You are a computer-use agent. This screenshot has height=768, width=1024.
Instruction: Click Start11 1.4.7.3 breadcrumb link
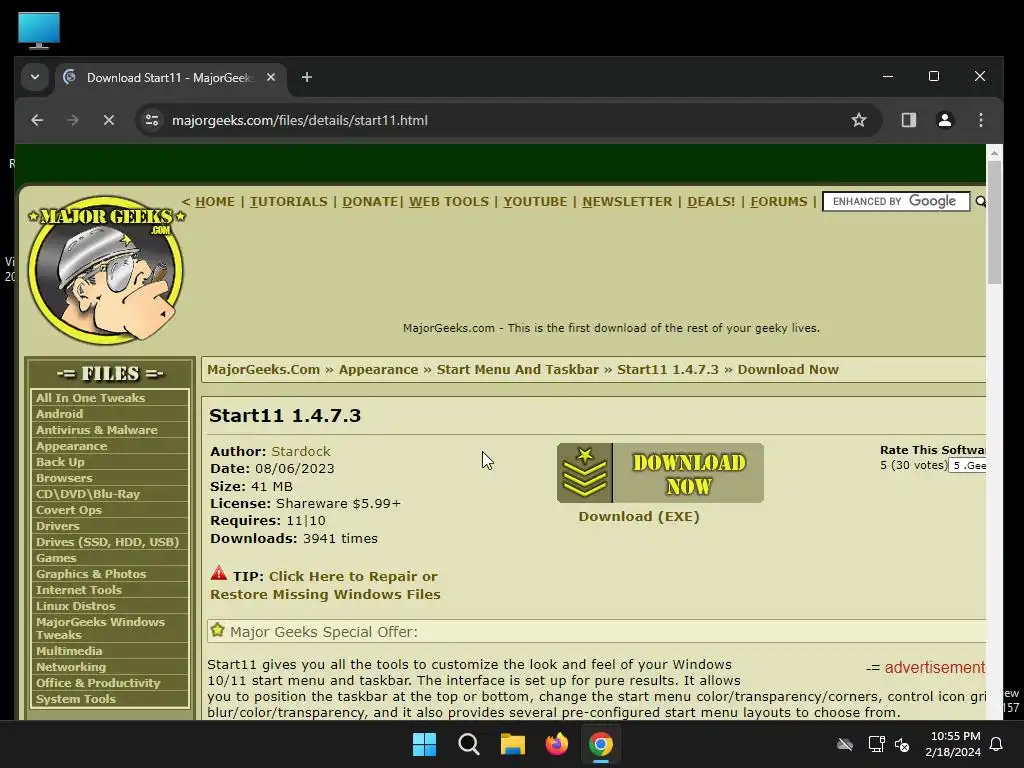667,370
